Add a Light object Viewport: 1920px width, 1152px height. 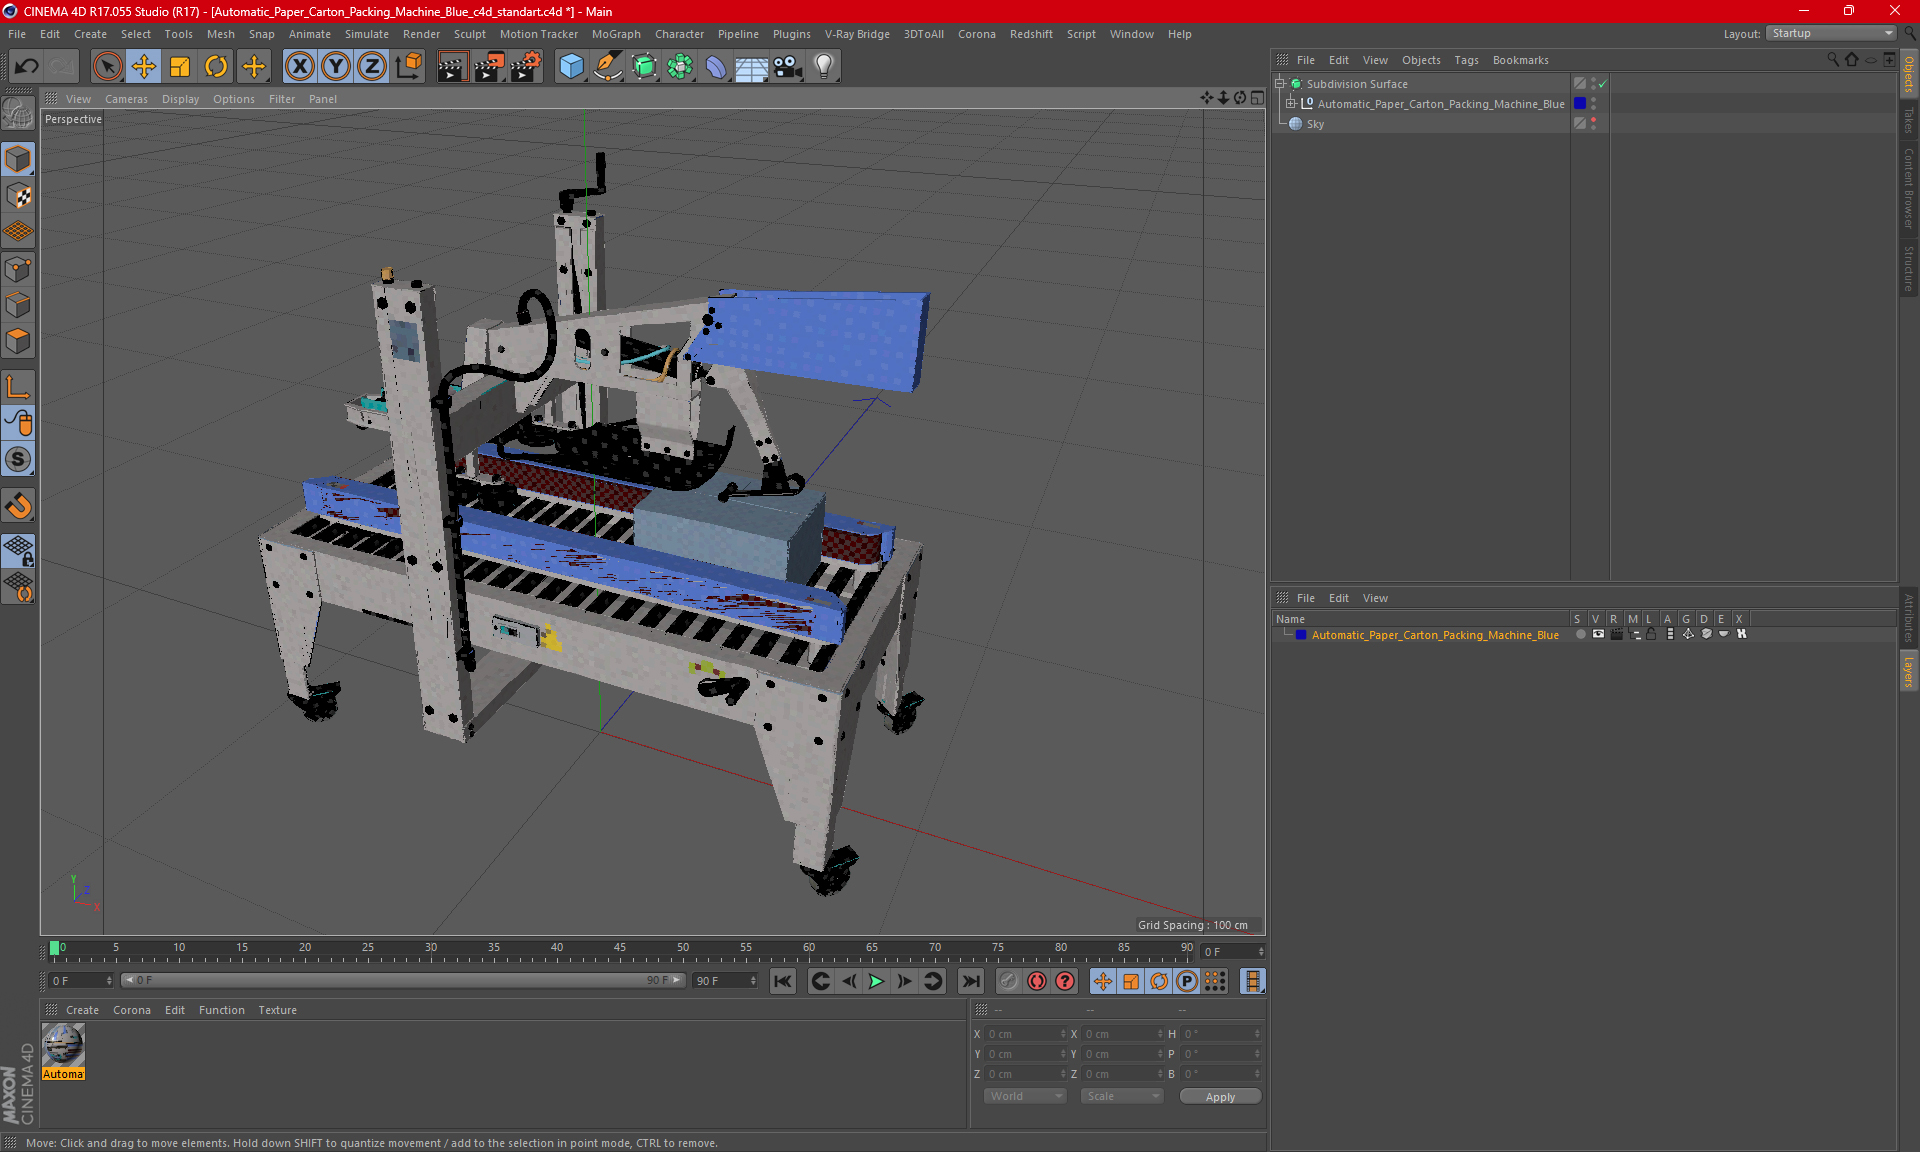[823, 67]
